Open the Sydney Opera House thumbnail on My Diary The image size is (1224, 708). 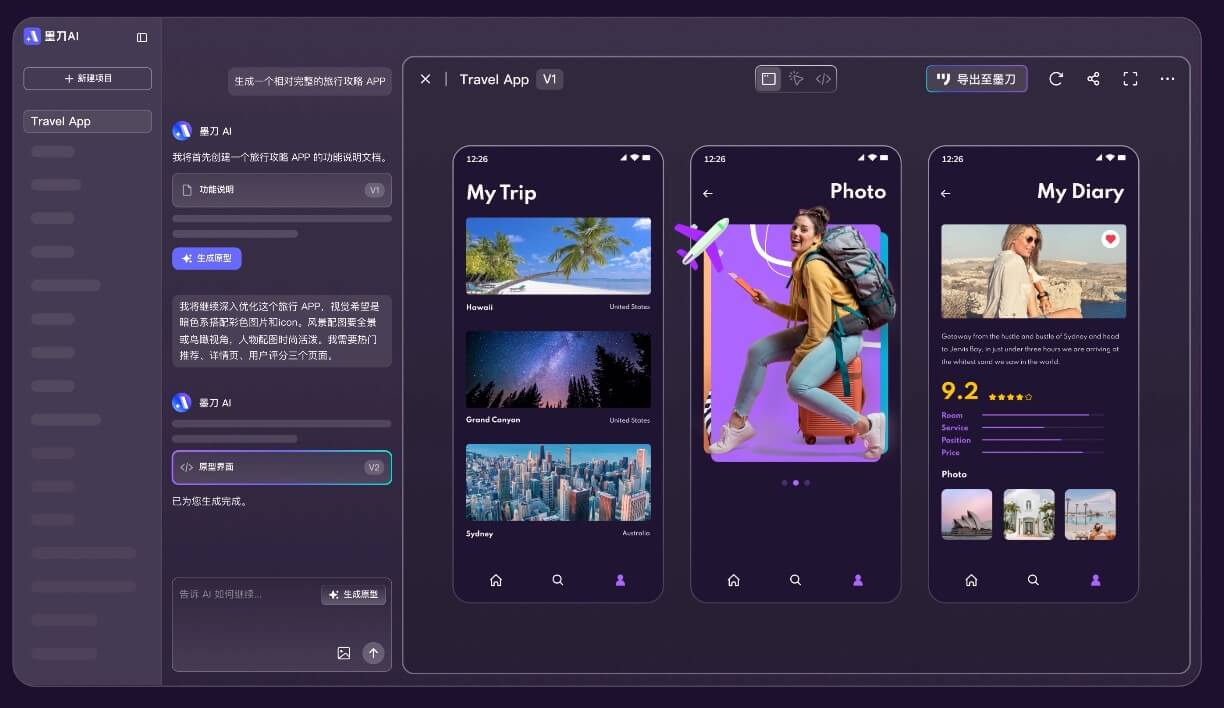tap(966, 514)
